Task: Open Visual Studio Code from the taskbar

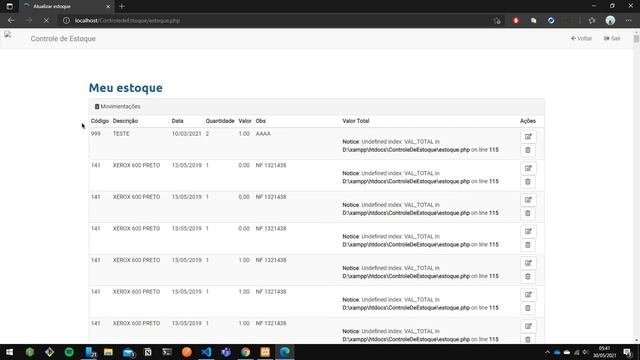Action: tap(206, 352)
